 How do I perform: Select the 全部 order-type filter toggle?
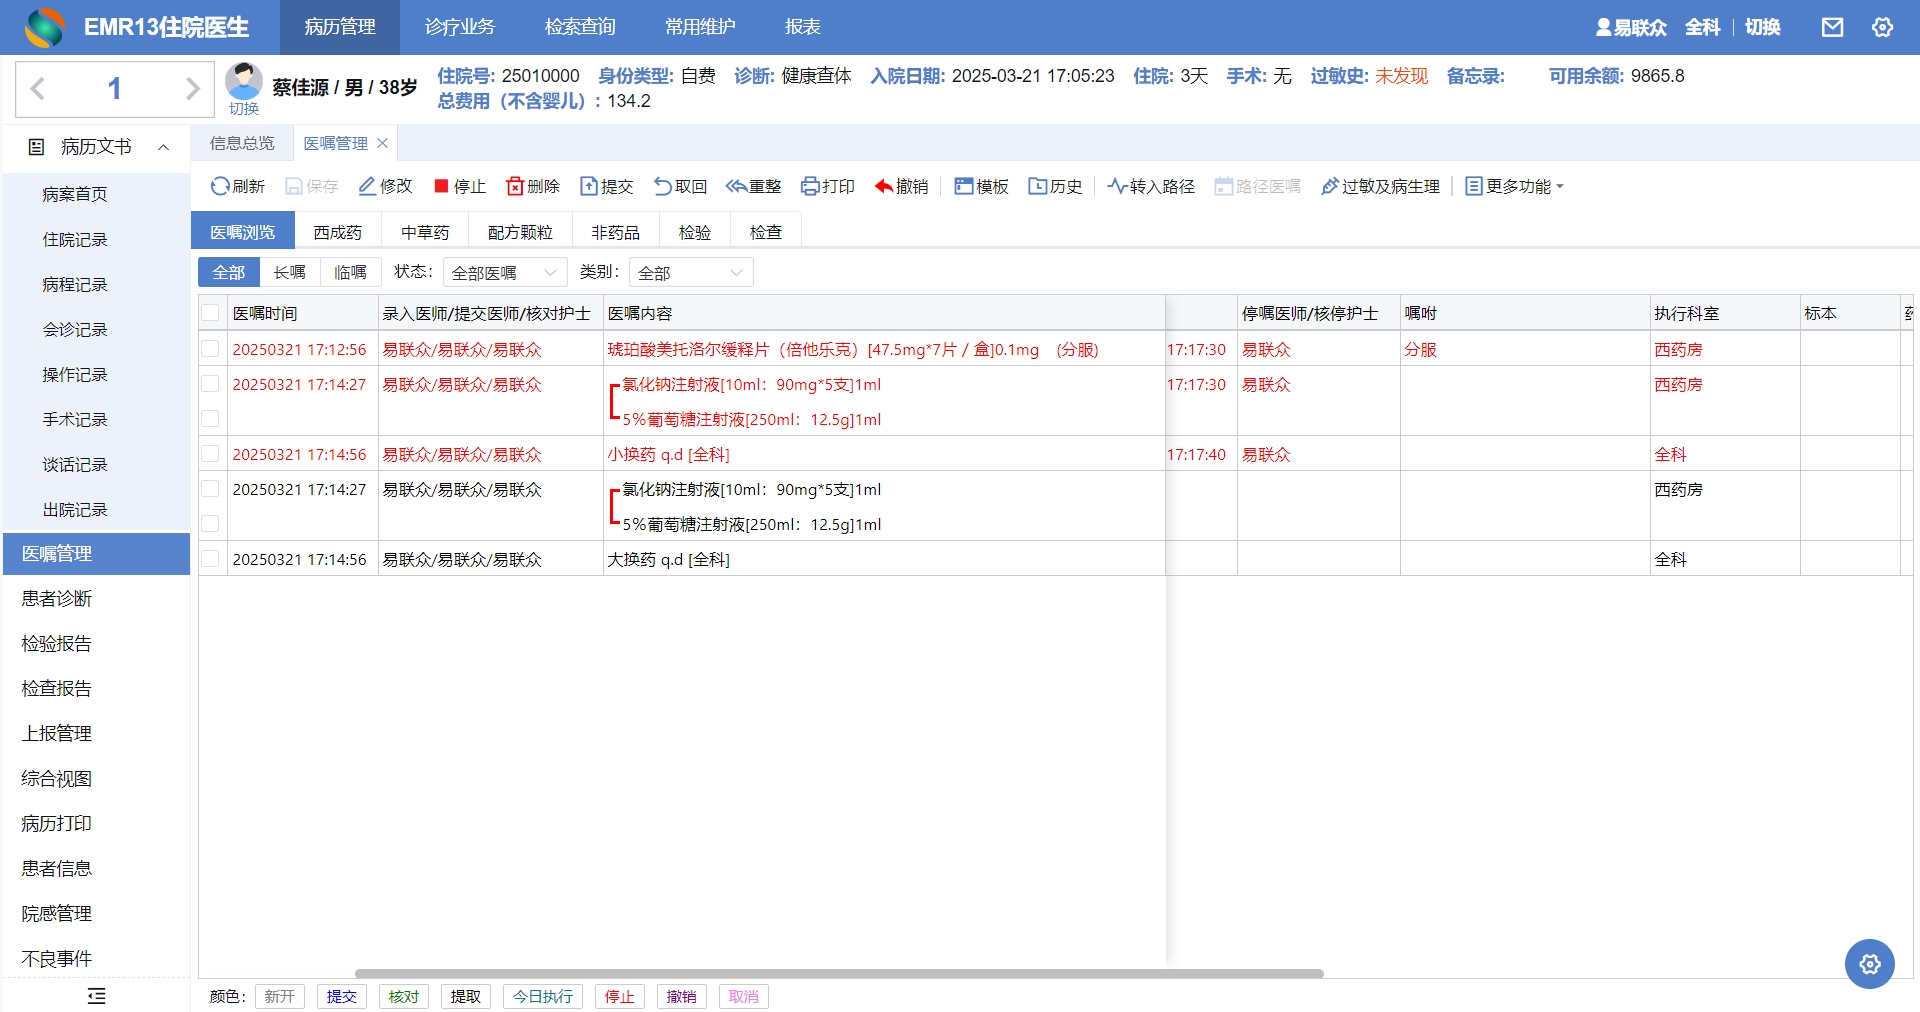tap(229, 272)
